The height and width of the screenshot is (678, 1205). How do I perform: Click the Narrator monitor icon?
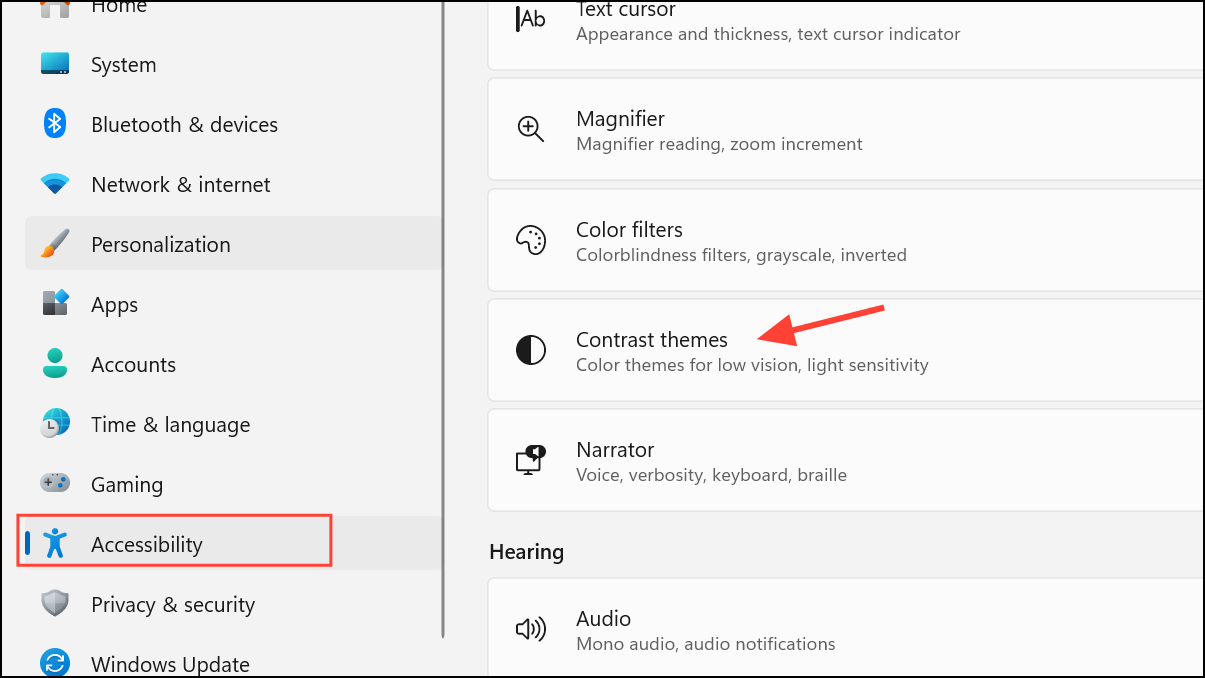click(x=530, y=460)
